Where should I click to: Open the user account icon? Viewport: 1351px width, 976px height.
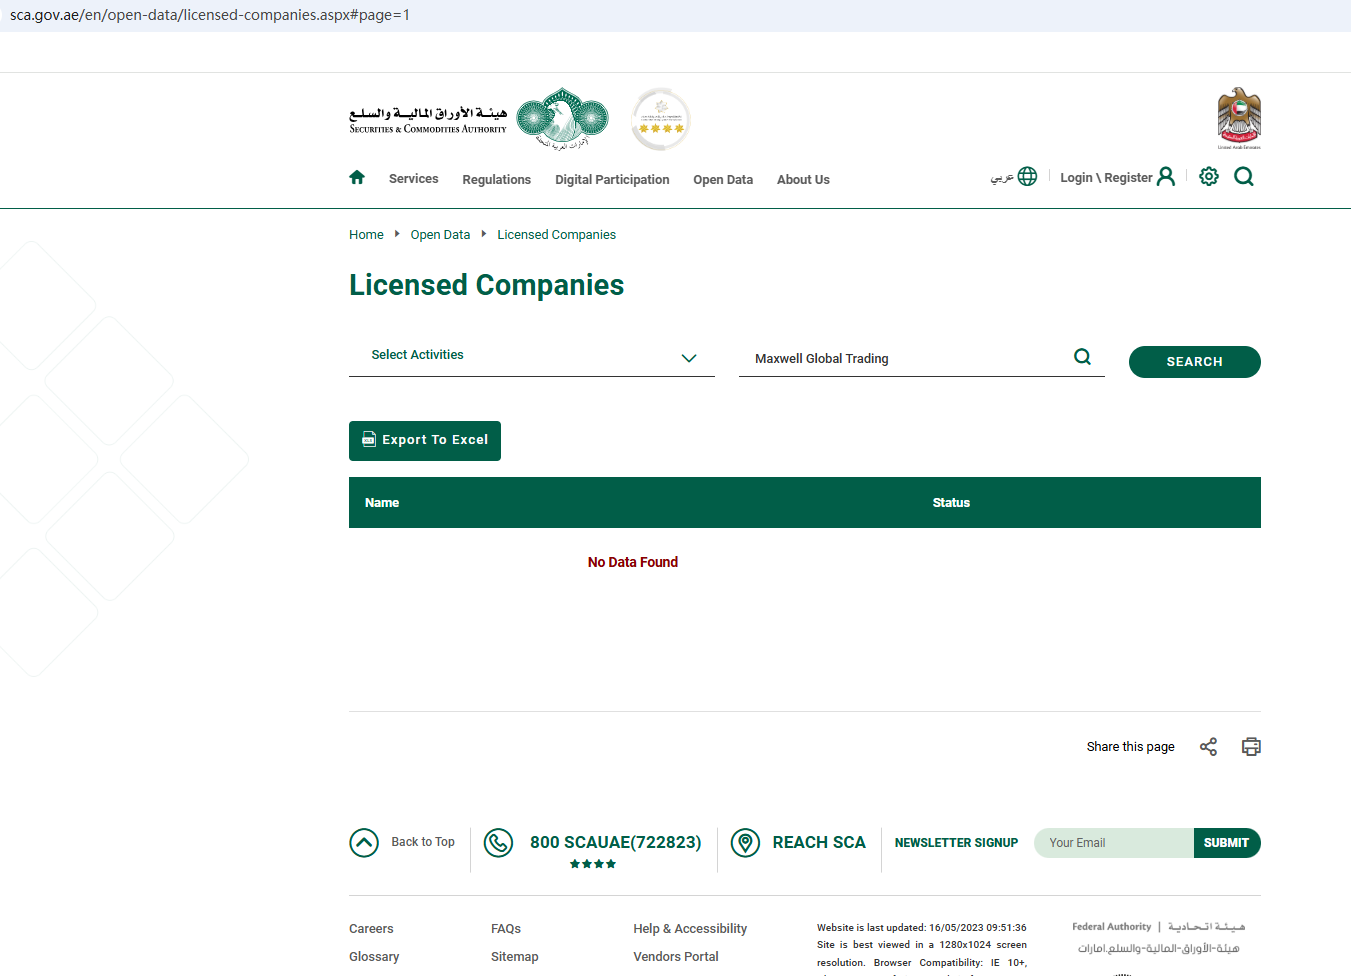click(x=1166, y=177)
